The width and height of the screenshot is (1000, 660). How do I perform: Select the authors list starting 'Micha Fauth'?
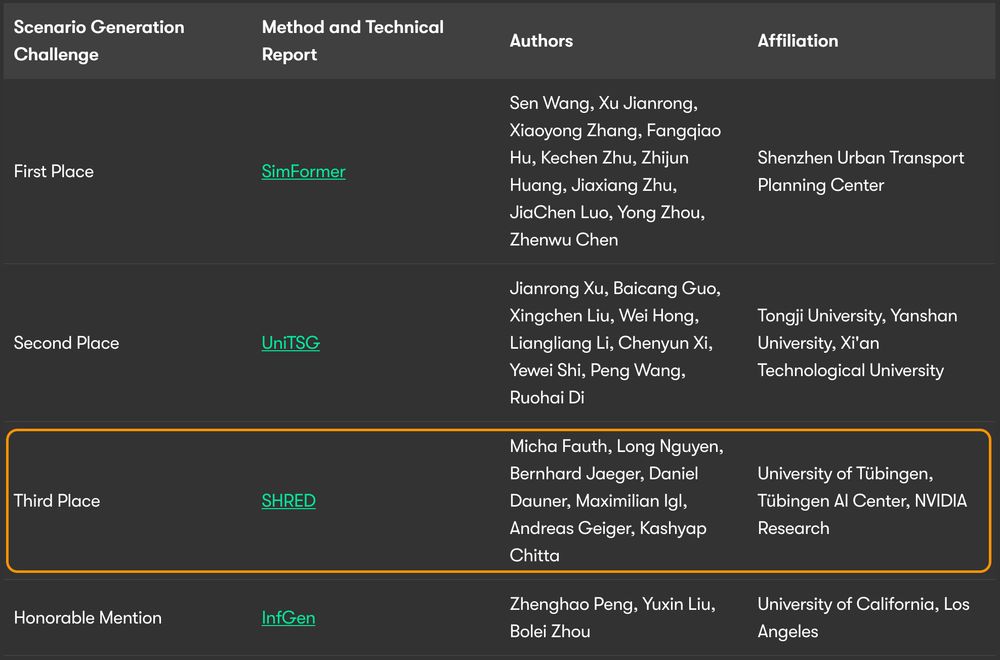[x=617, y=501]
